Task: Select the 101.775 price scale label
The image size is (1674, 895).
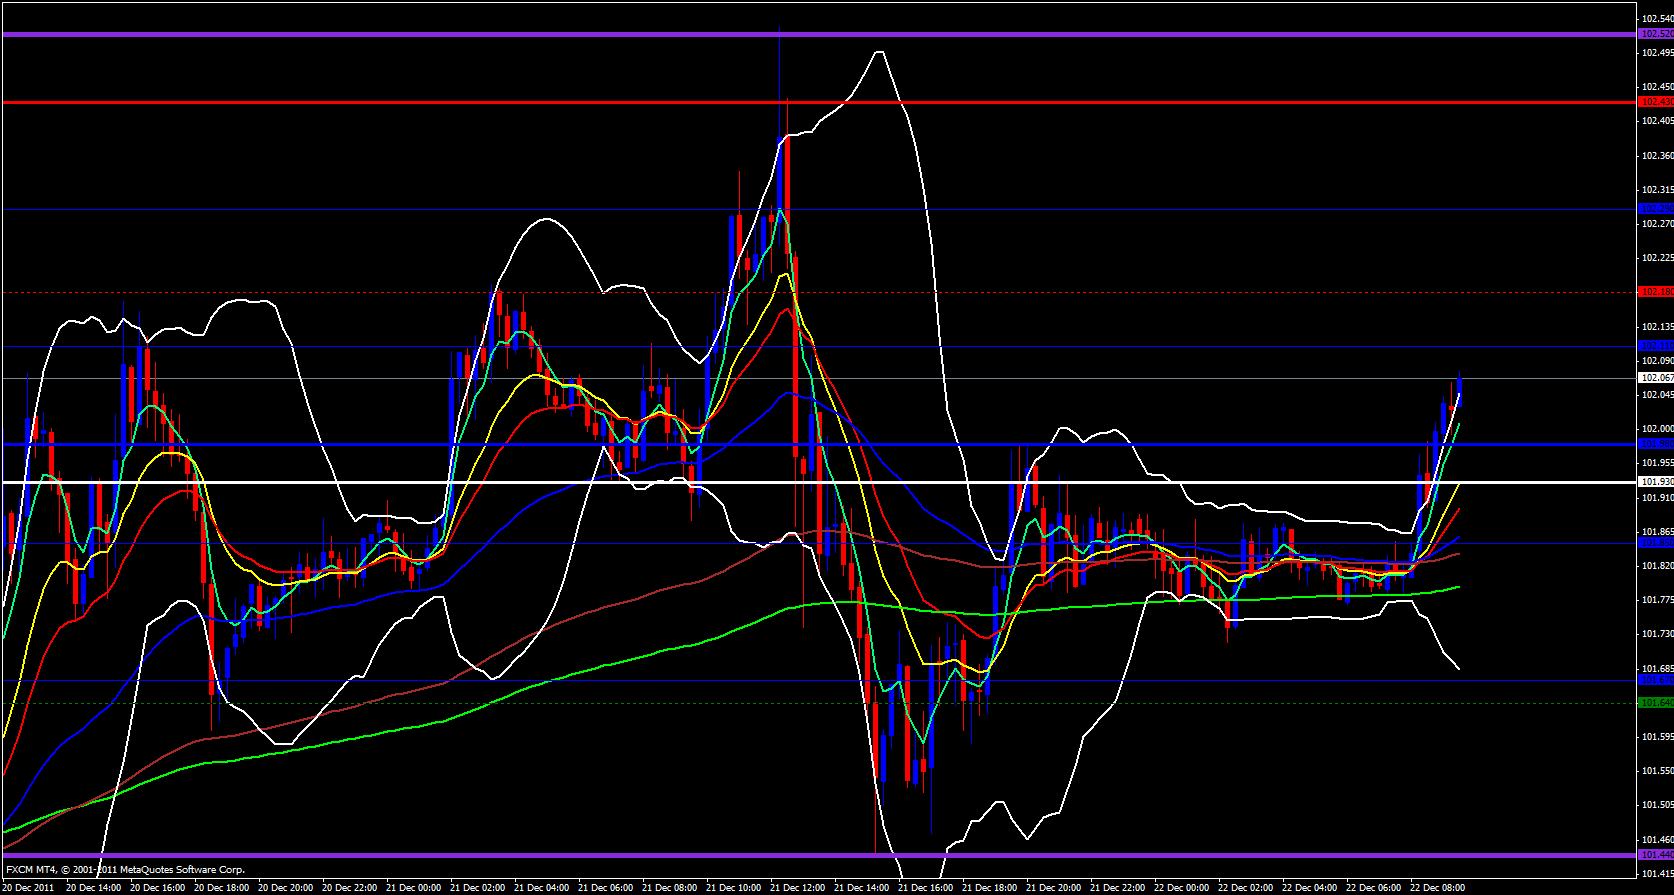Action: click(1657, 600)
